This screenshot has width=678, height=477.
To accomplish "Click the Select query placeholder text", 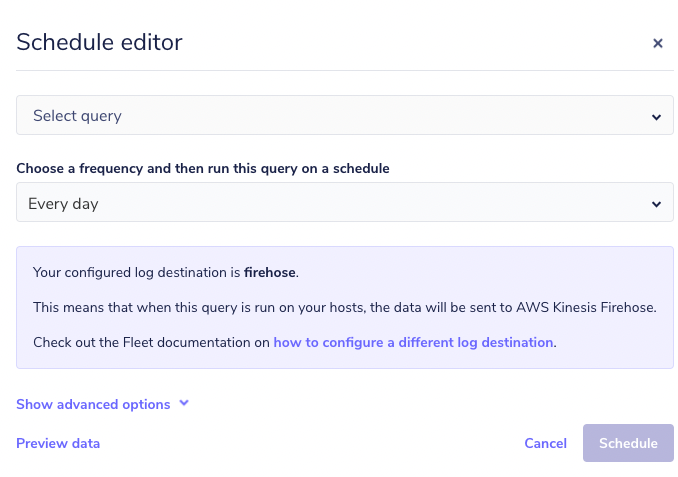I will click(77, 116).
